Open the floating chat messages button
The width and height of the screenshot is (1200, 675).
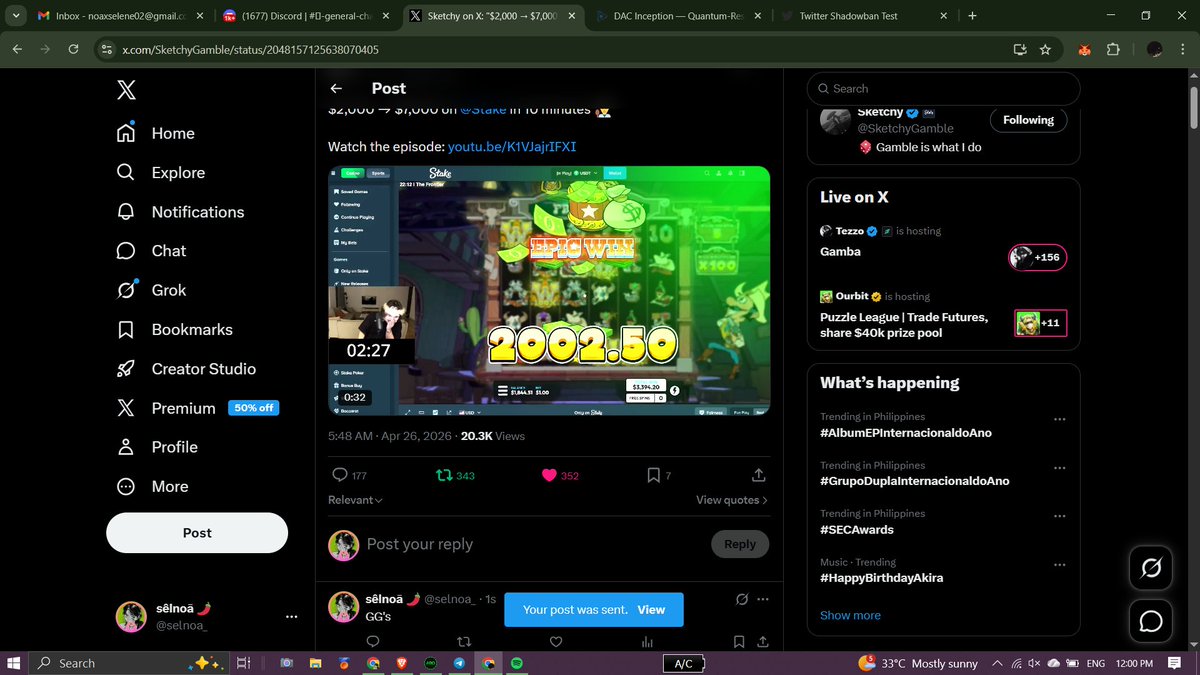(x=1150, y=621)
